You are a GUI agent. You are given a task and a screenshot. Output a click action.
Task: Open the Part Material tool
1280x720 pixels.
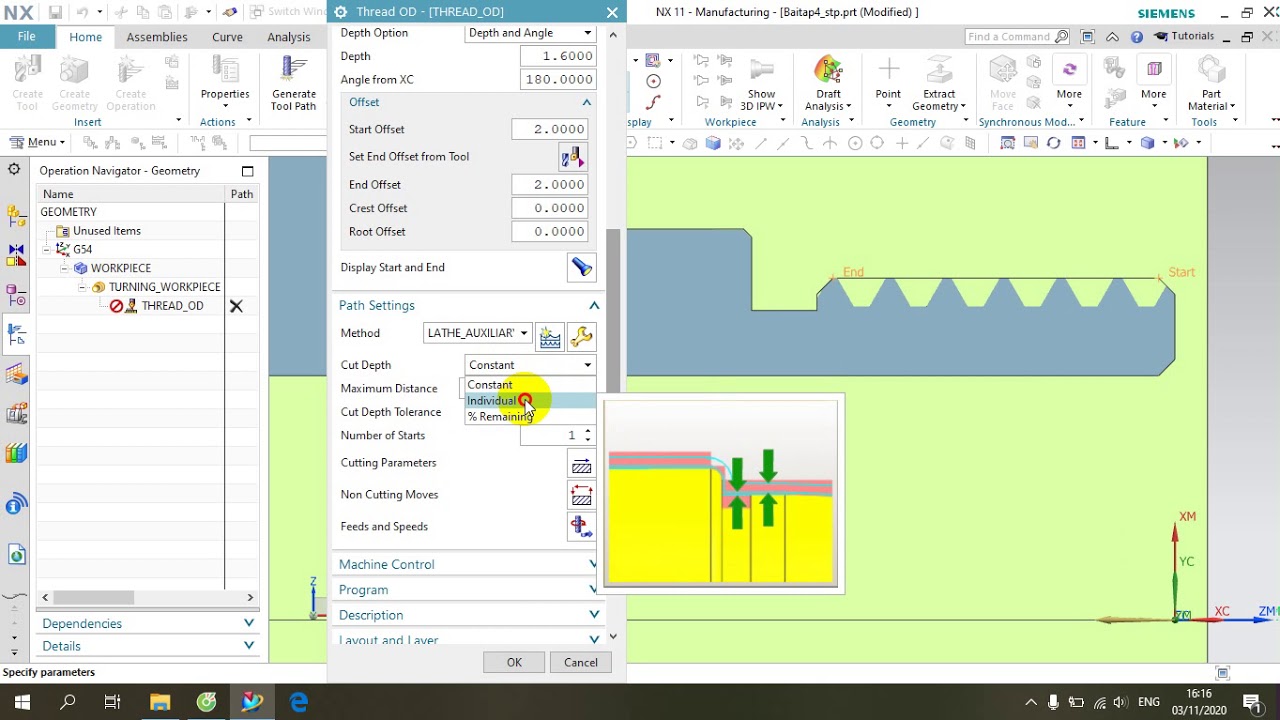click(x=1211, y=83)
